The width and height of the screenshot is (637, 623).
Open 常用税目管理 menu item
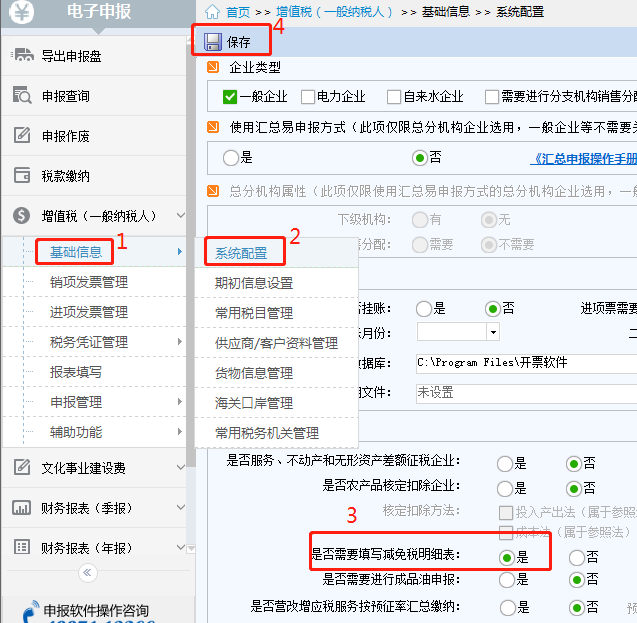[254, 313]
